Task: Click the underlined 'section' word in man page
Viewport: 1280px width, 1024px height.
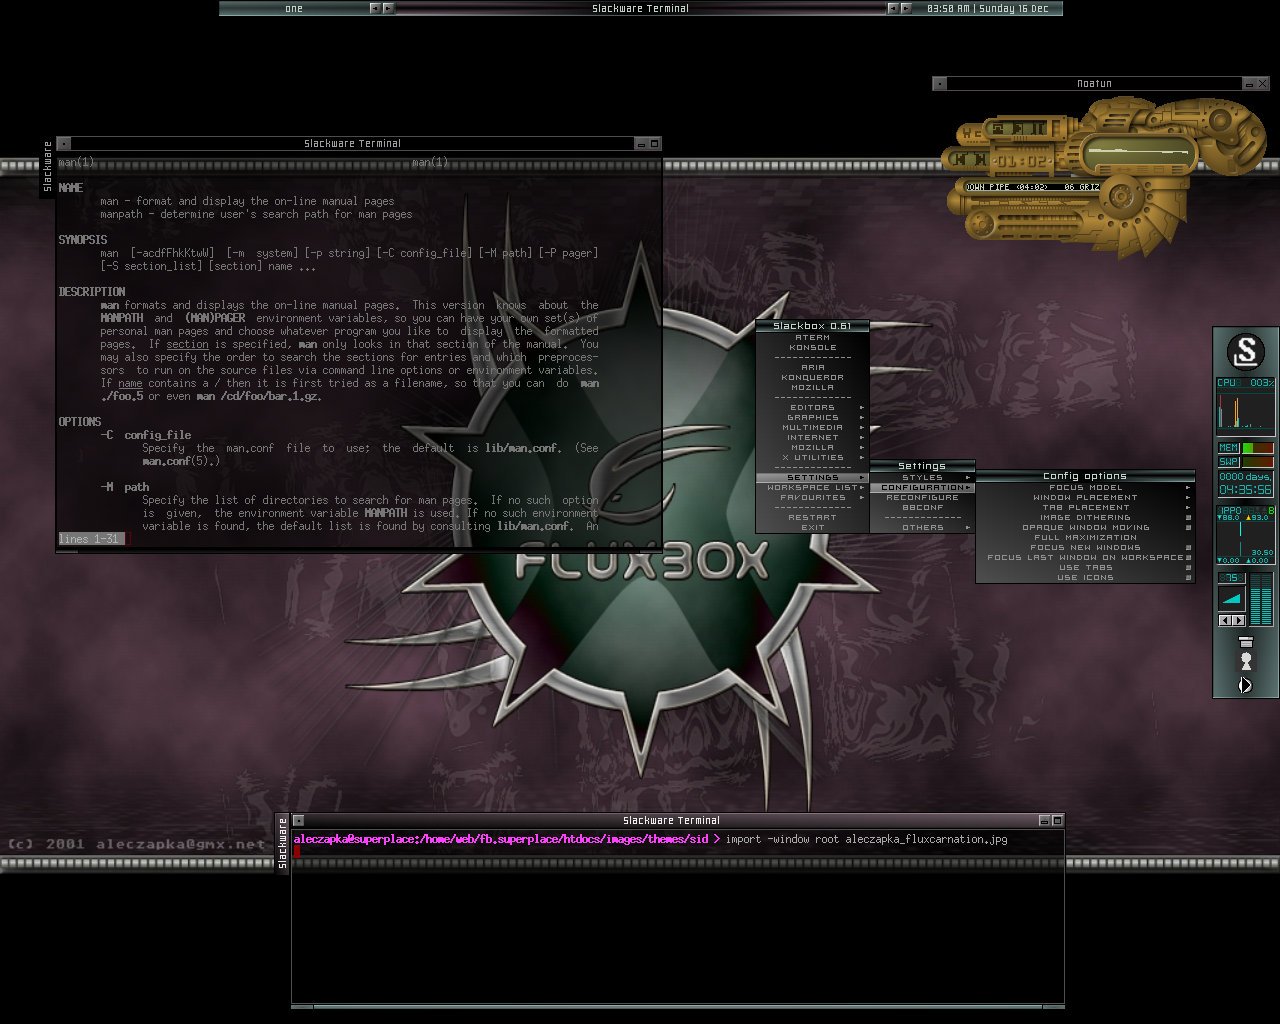Action: click(x=187, y=344)
